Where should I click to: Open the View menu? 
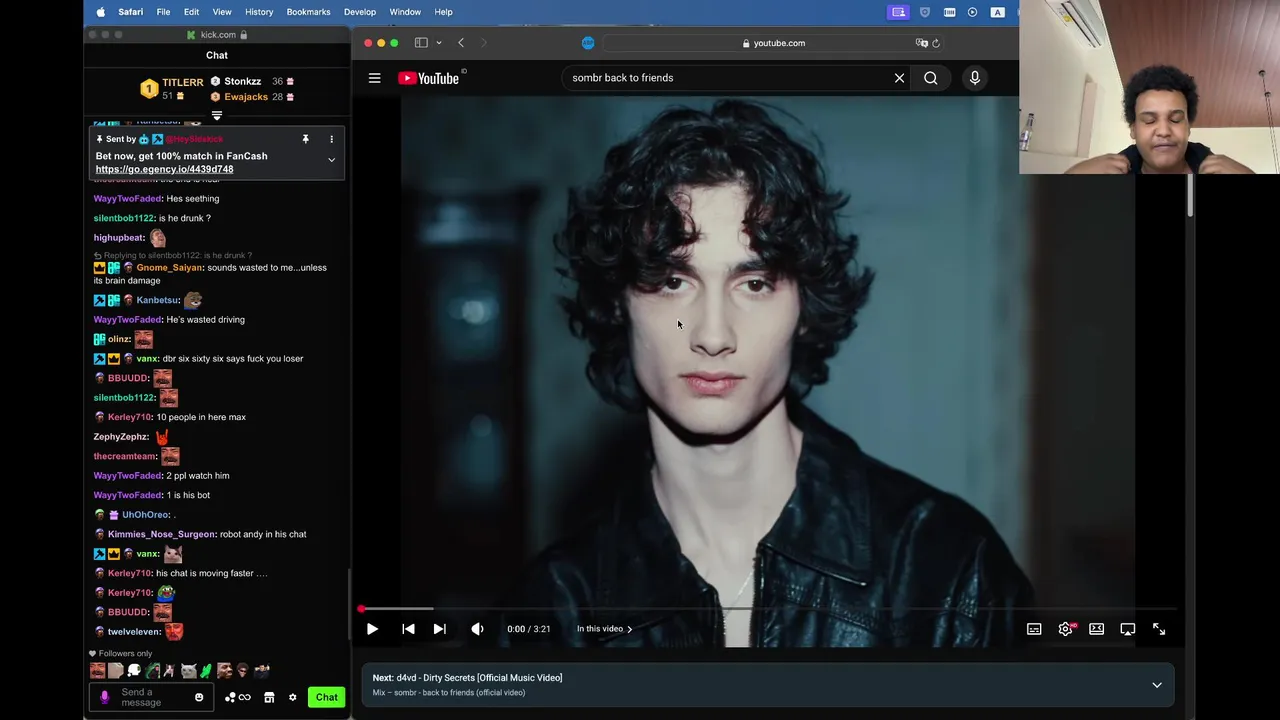tap(222, 12)
